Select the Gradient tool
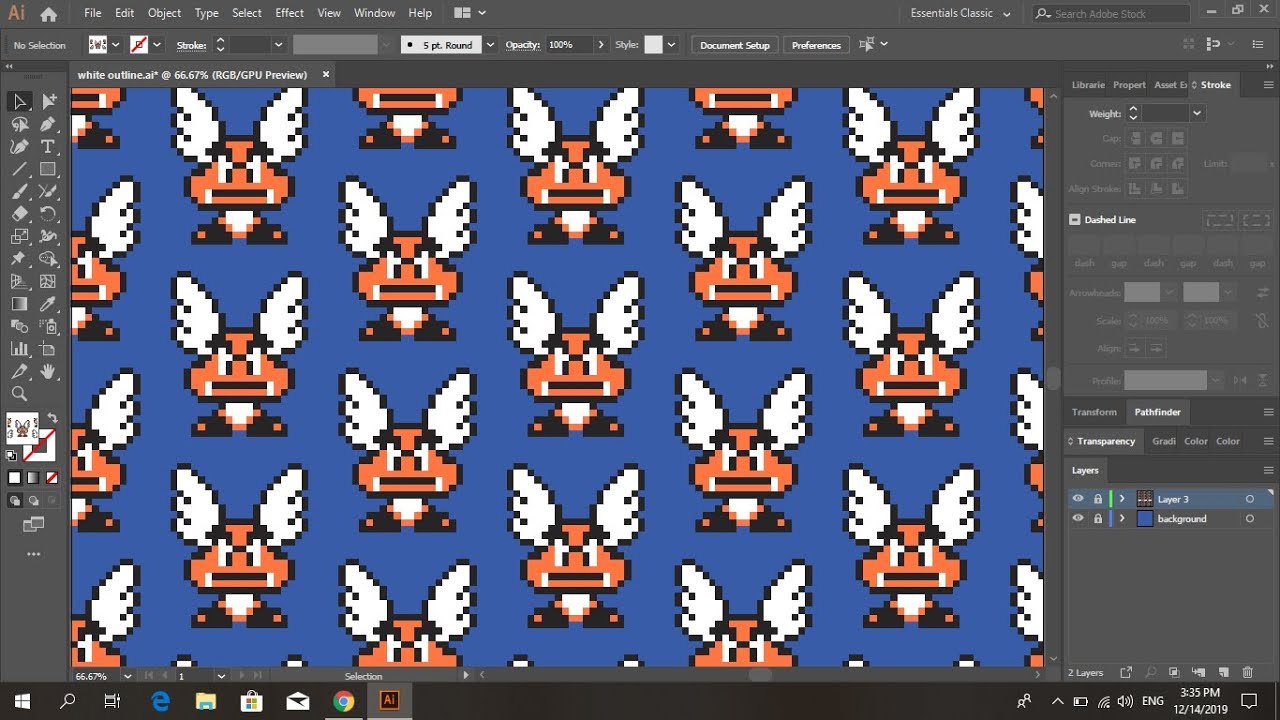 tap(20, 304)
